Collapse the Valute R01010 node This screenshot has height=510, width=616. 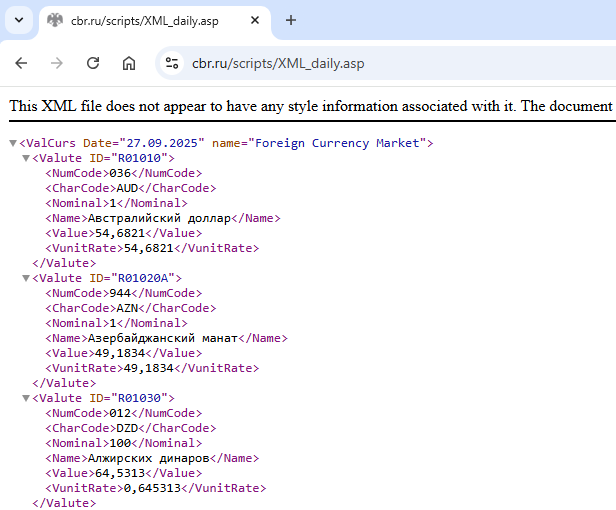(x=26, y=158)
